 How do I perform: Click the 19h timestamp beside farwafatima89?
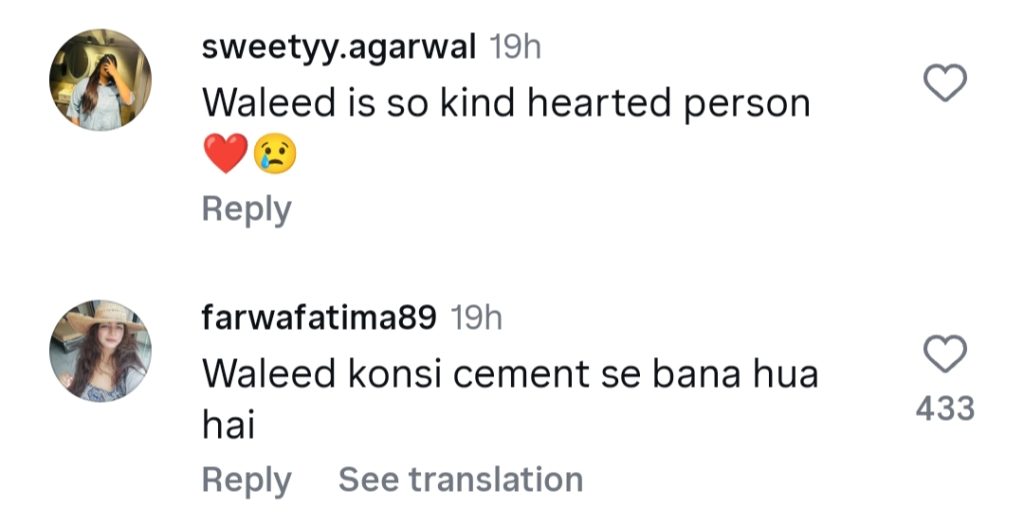476,318
